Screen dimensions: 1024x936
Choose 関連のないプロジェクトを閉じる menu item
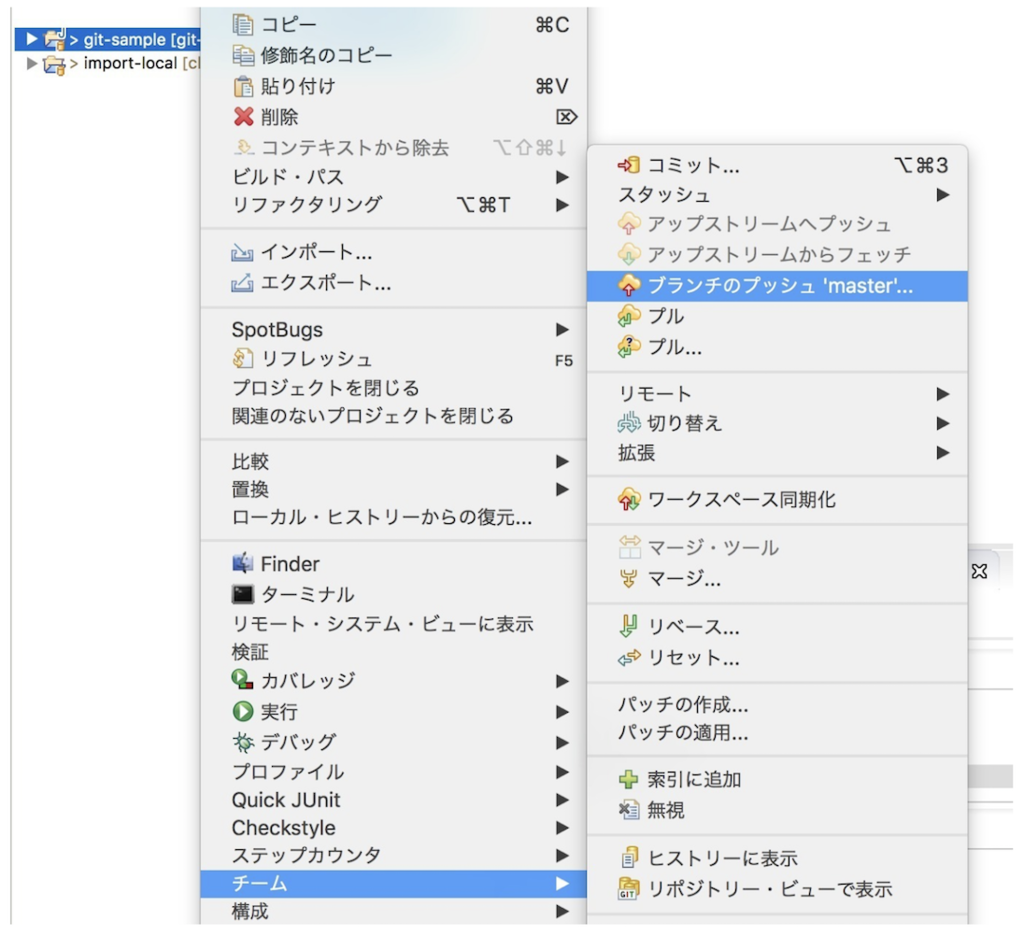click(x=394, y=416)
